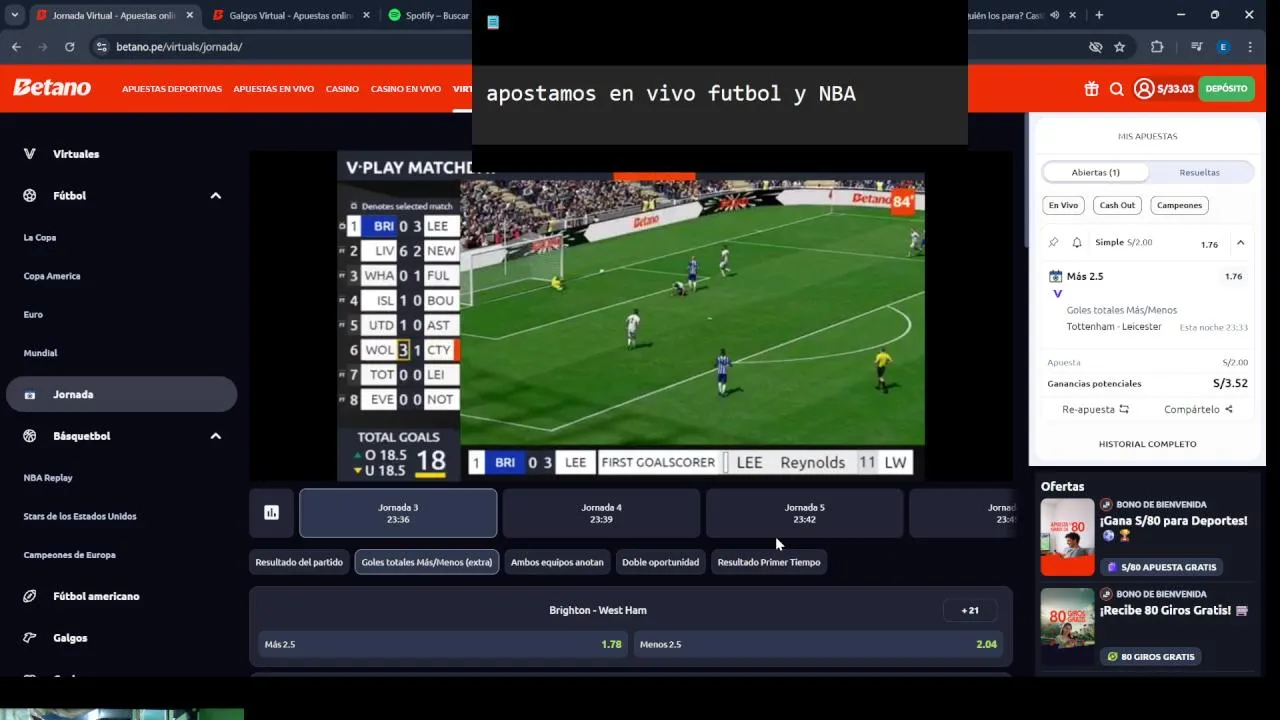Click Compártelo to share the bet
This screenshot has width=1280, height=720.
[1198, 409]
